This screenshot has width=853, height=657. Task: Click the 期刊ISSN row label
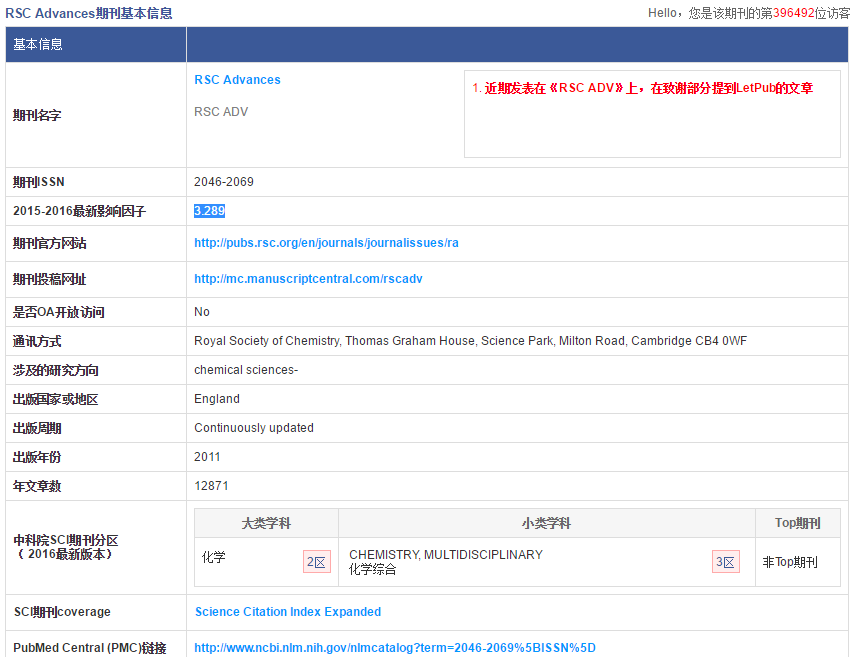pyautogui.click(x=39, y=182)
